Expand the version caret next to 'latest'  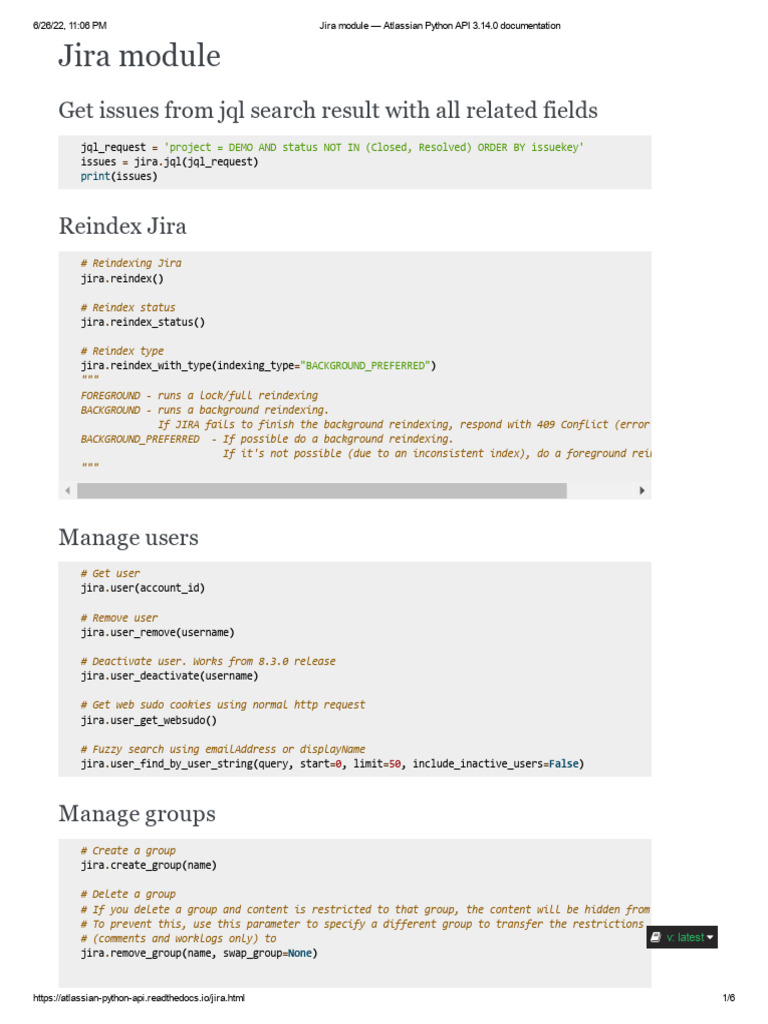pyautogui.click(x=710, y=937)
